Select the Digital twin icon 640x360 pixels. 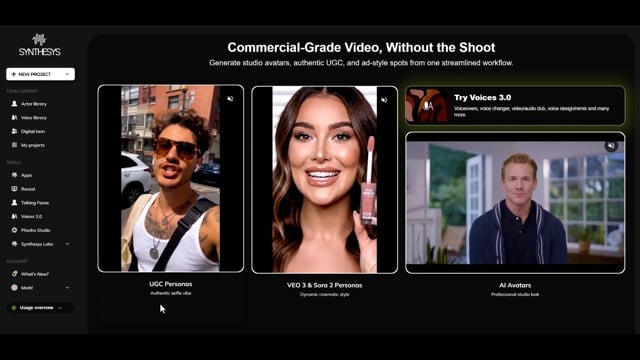pos(14,131)
